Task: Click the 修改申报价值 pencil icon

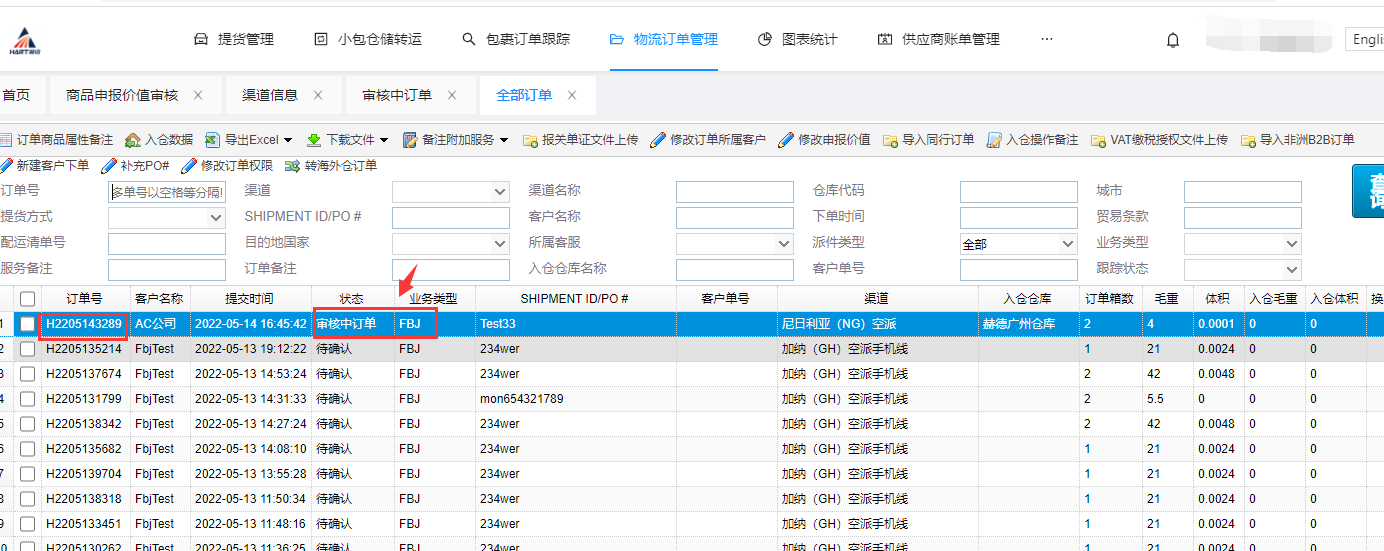Action: (x=786, y=140)
